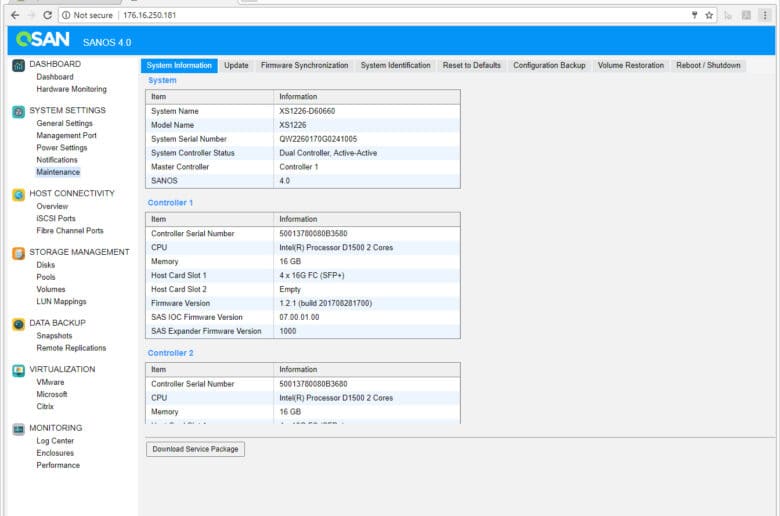Click Controller 2 serial 50013780080B3680

(313, 384)
